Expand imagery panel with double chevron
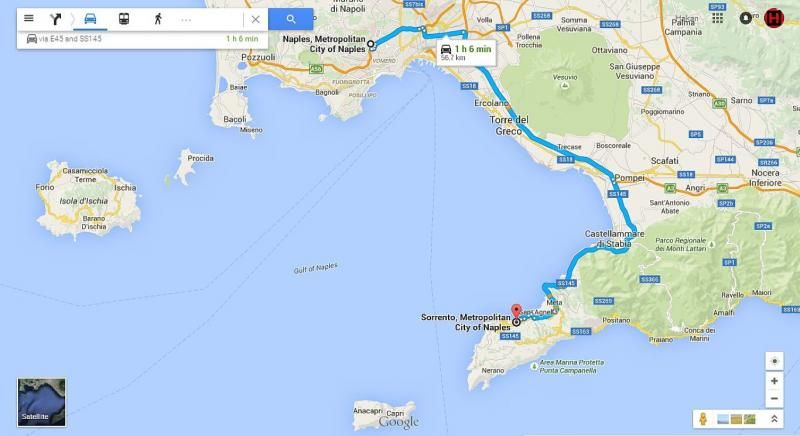The image size is (800, 436). pos(774,419)
